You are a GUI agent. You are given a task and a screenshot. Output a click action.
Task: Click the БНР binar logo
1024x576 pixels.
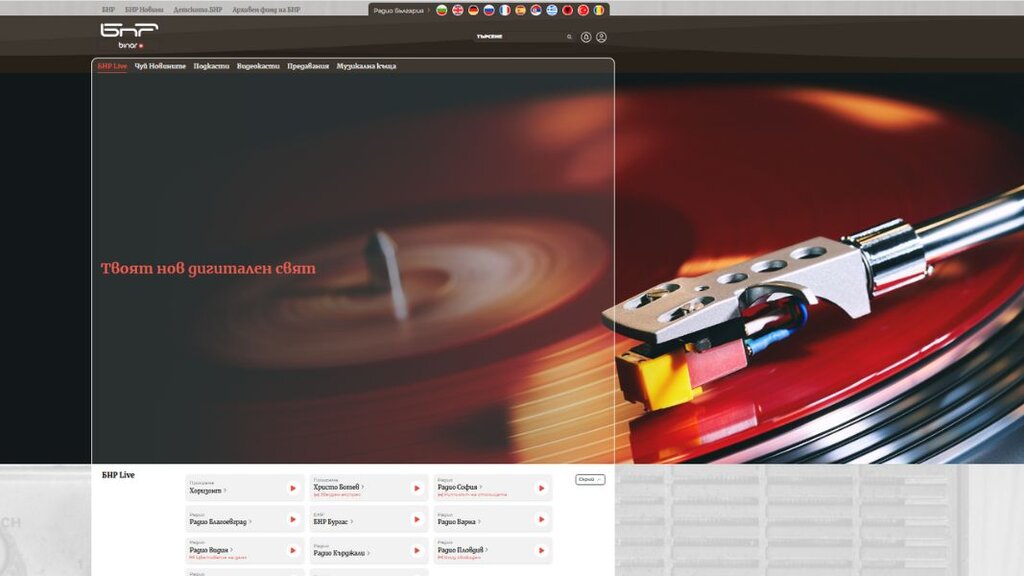[129, 35]
